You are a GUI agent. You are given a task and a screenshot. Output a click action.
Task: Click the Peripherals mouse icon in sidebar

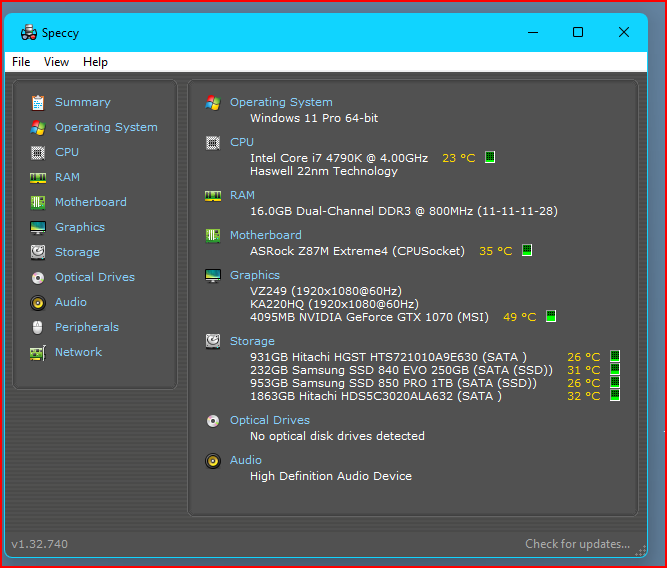pos(38,328)
